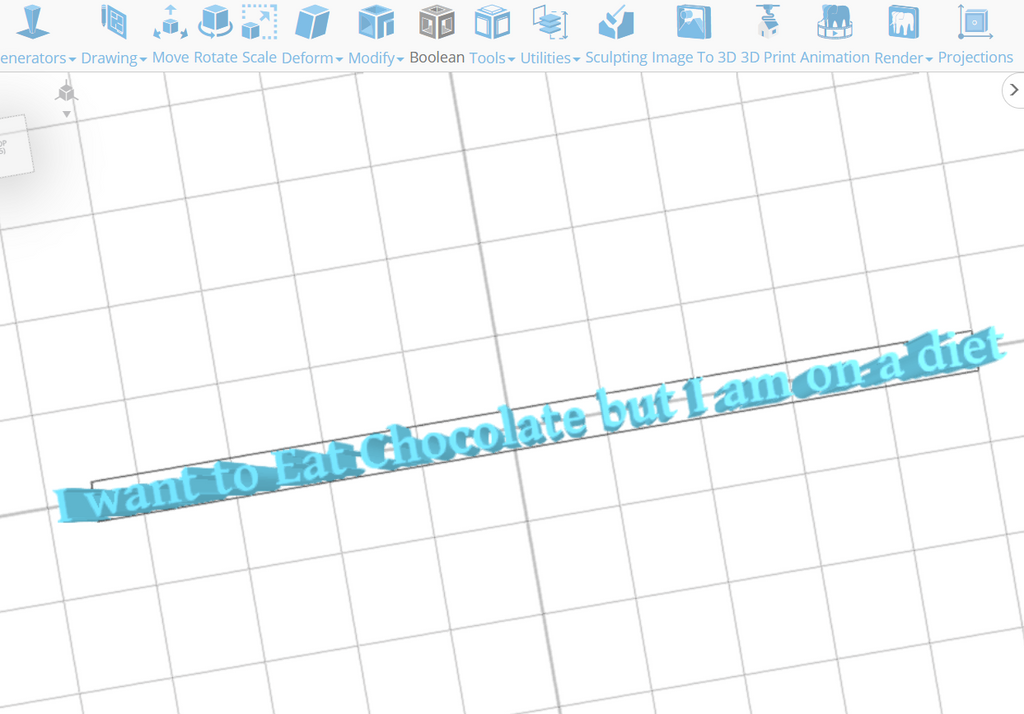Click the 3D Print label
This screenshot has width=1024, height=714.
[x=768, y=57]
